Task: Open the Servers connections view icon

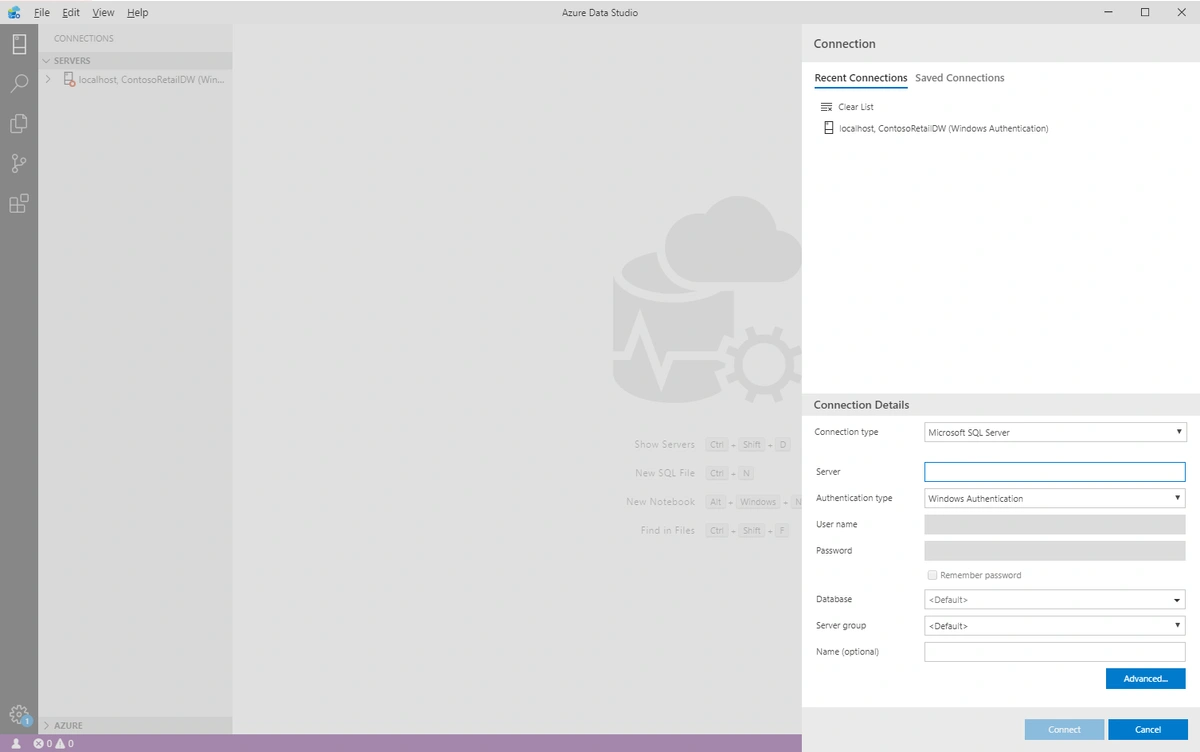Action: [x=18, y=44]
